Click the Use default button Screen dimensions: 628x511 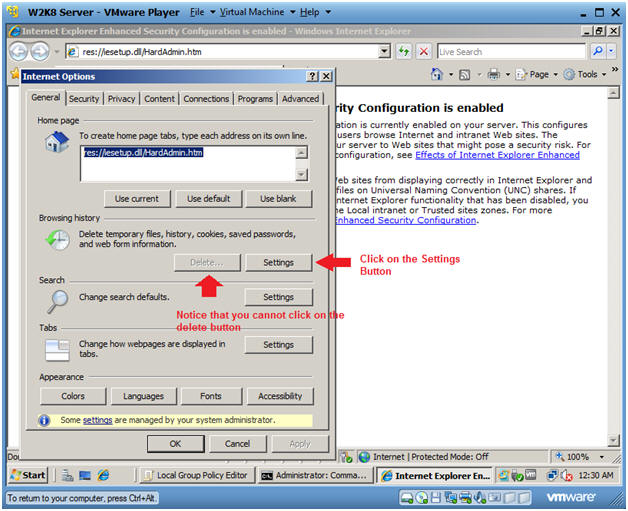(209, 199)
